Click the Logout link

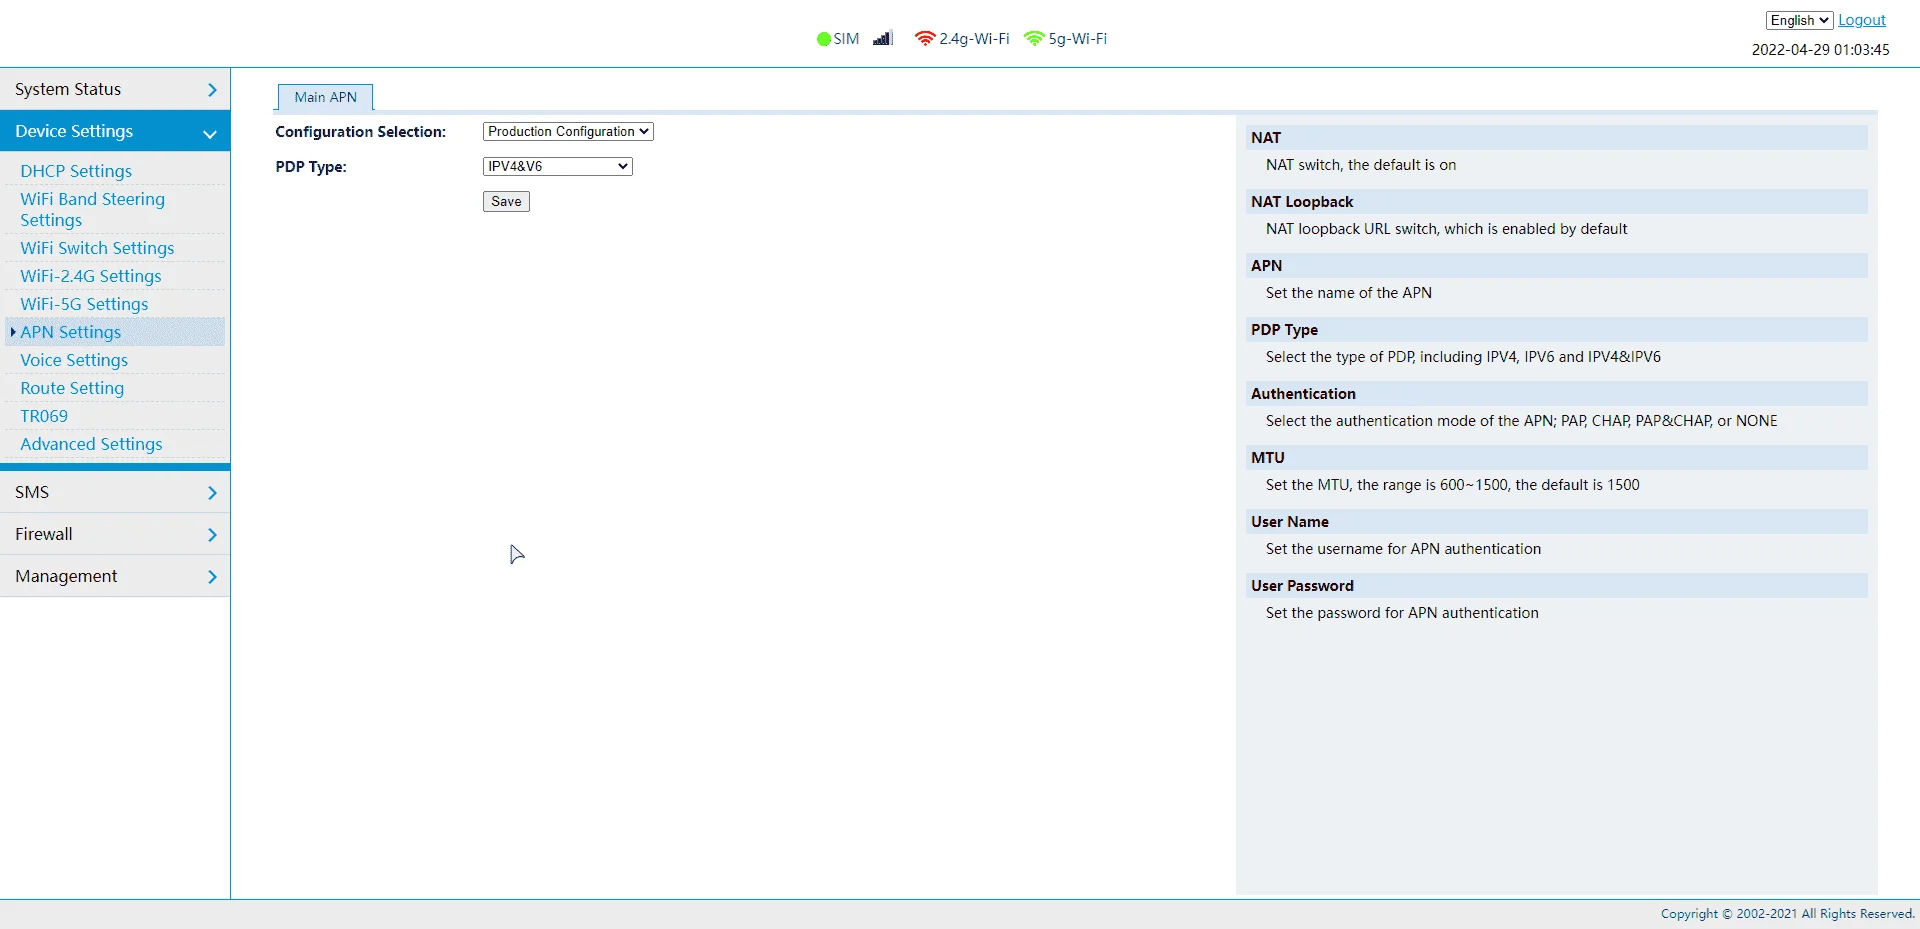coord(1862,20)
